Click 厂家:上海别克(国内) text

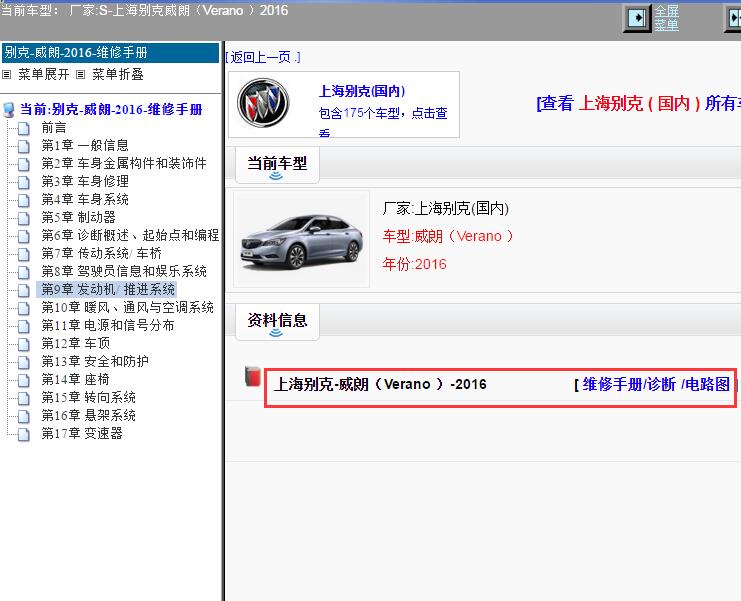click(446, 208)
